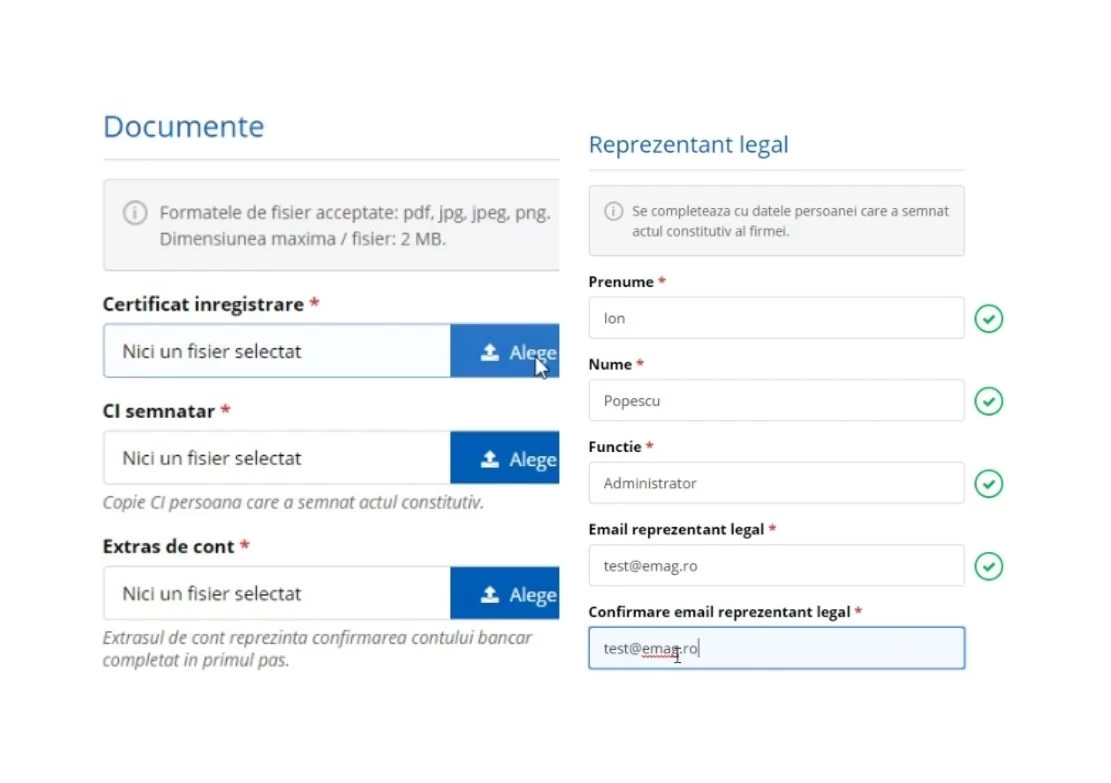The image size is (1111, 783).
Task: Click green checkmark next to Nume
Action: pyautogui.click(x=988, y=401)
